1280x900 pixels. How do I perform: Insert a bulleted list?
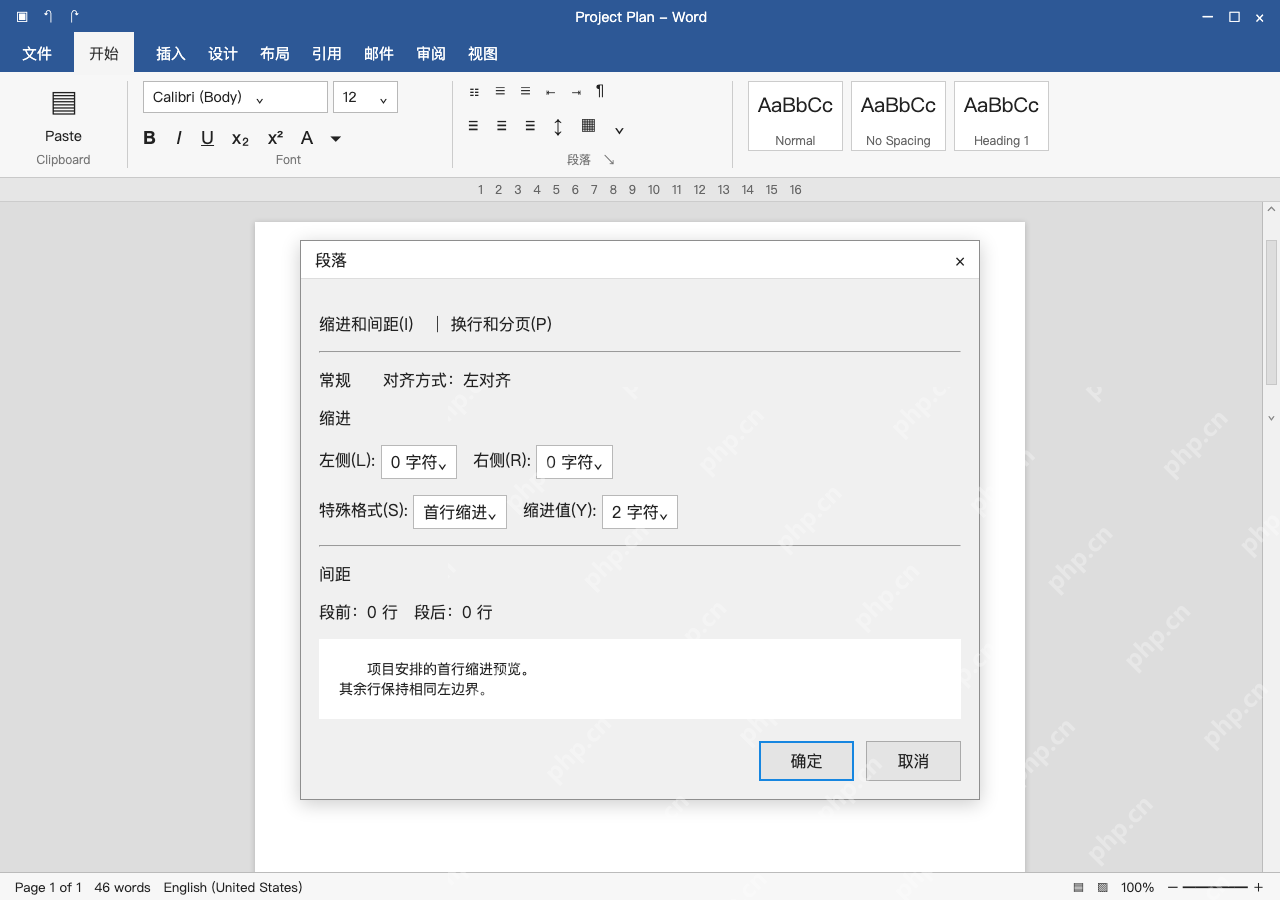[474, 92]
